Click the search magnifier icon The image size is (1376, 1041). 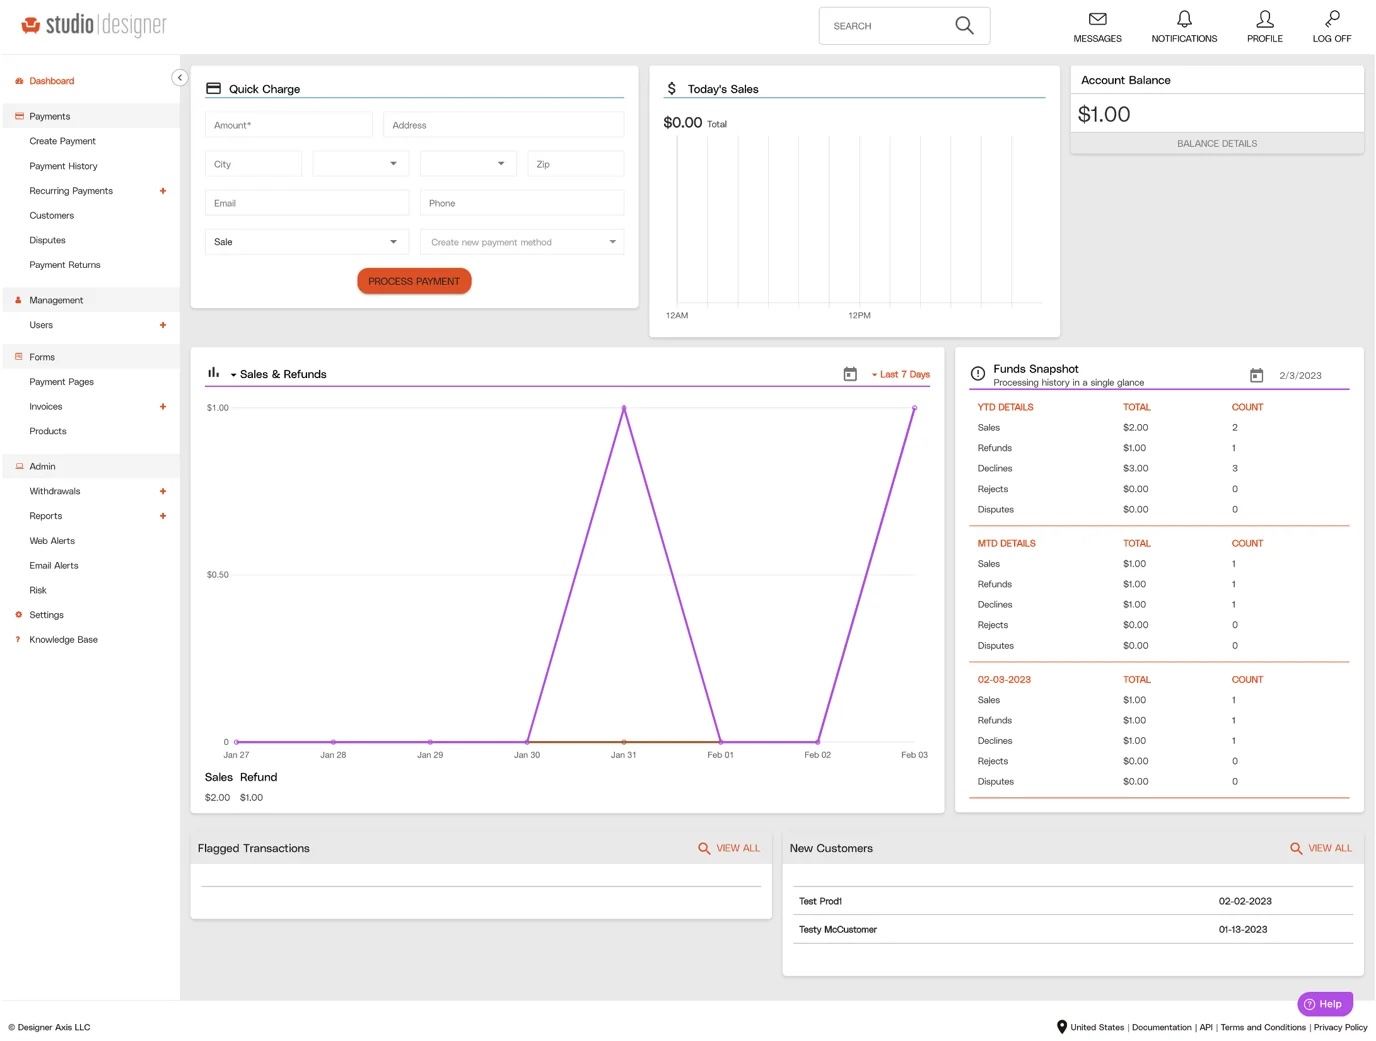pyautogui.click(x=963, y=25)
